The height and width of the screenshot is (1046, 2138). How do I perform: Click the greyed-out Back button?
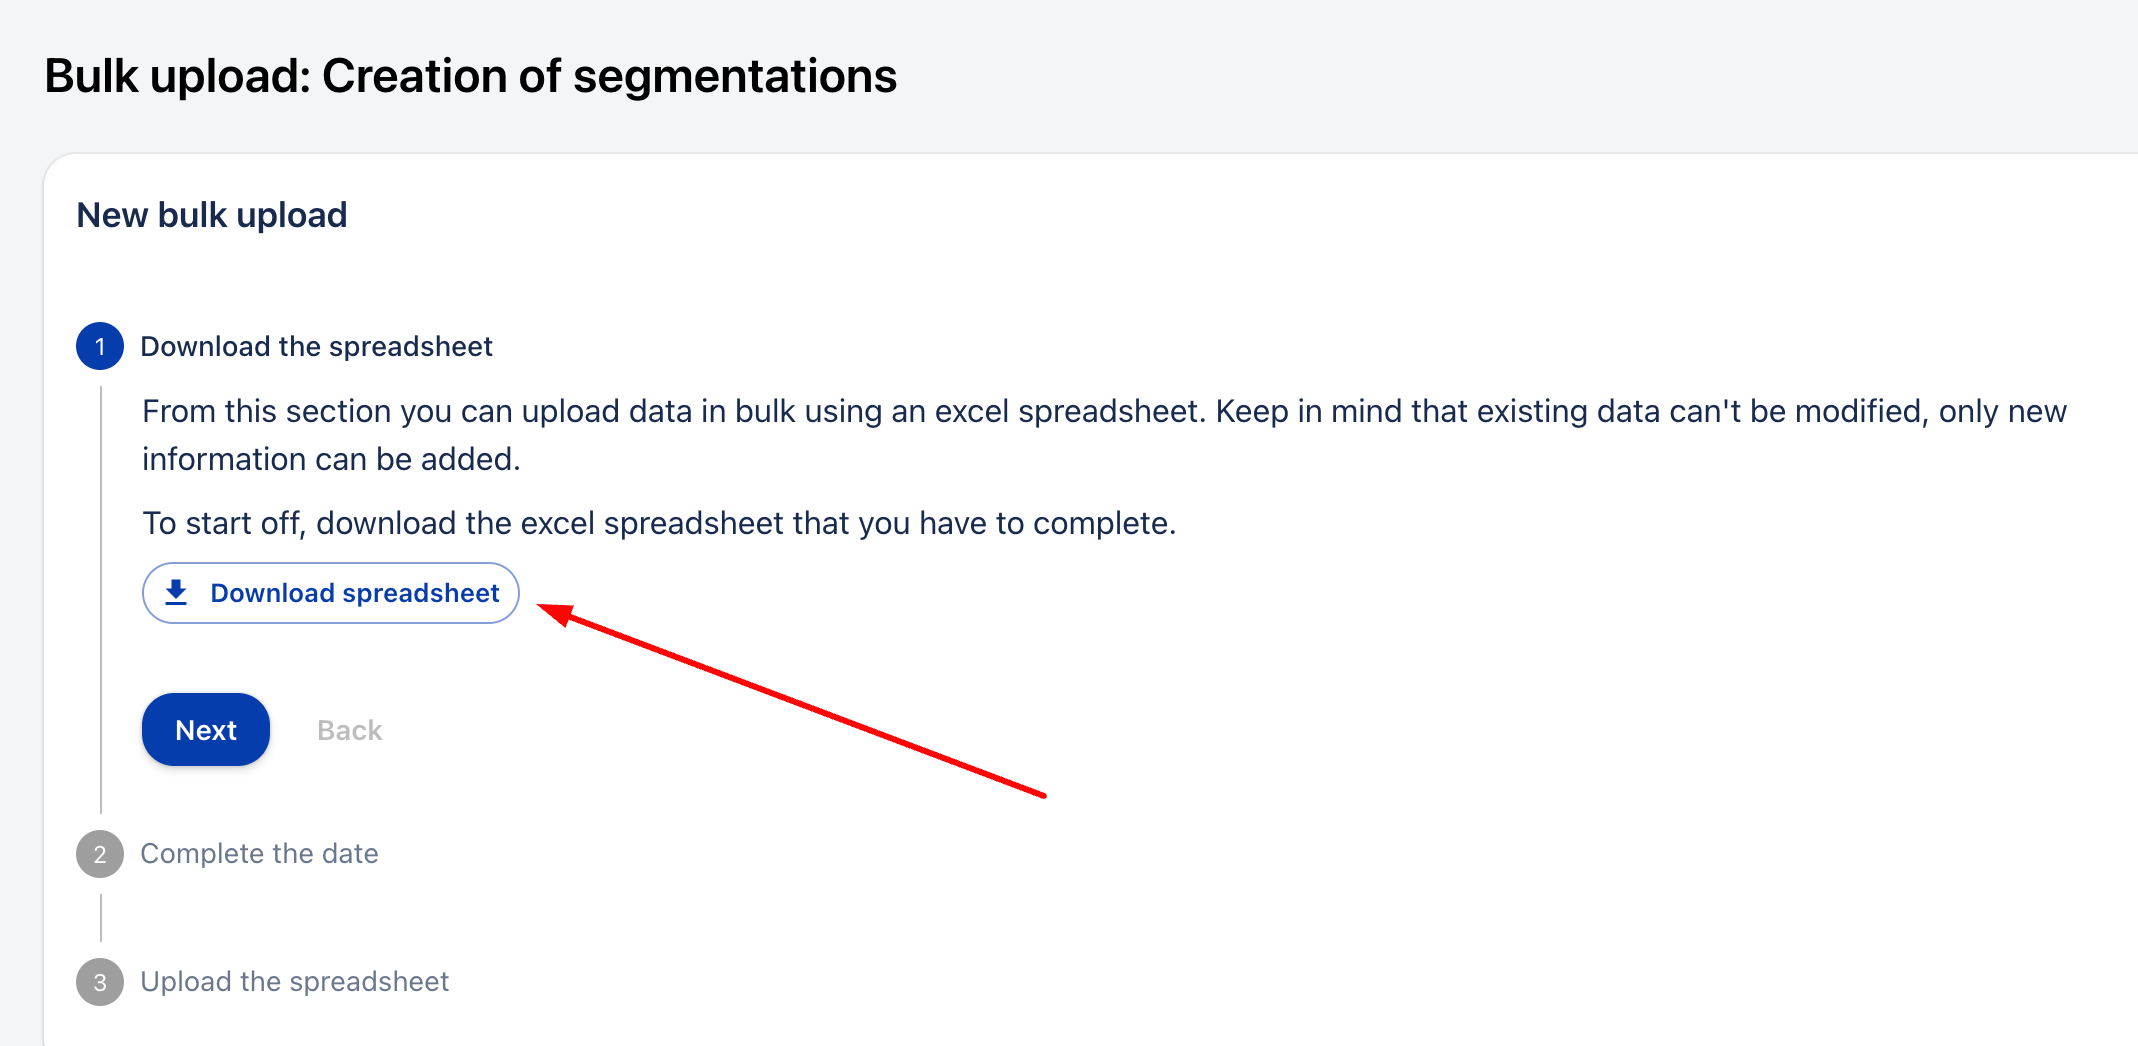349,730
